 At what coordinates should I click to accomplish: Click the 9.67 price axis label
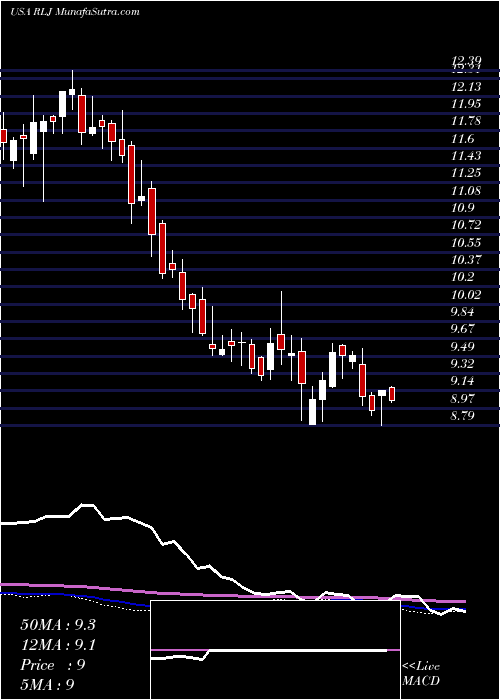point(462,329)
